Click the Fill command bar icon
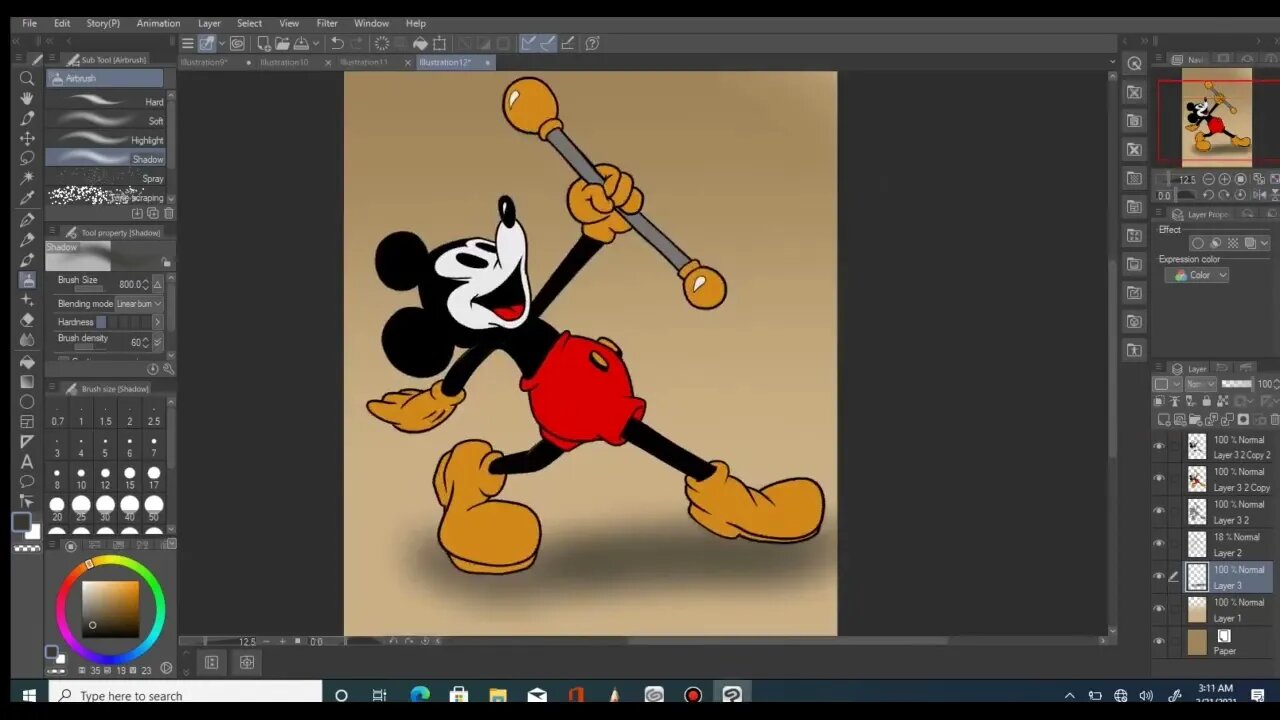The image size is (1280, 720). (x=420, y=43)
